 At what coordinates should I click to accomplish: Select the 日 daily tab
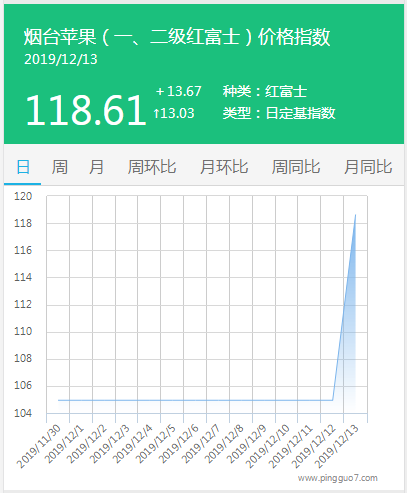(x=23, y=167)
